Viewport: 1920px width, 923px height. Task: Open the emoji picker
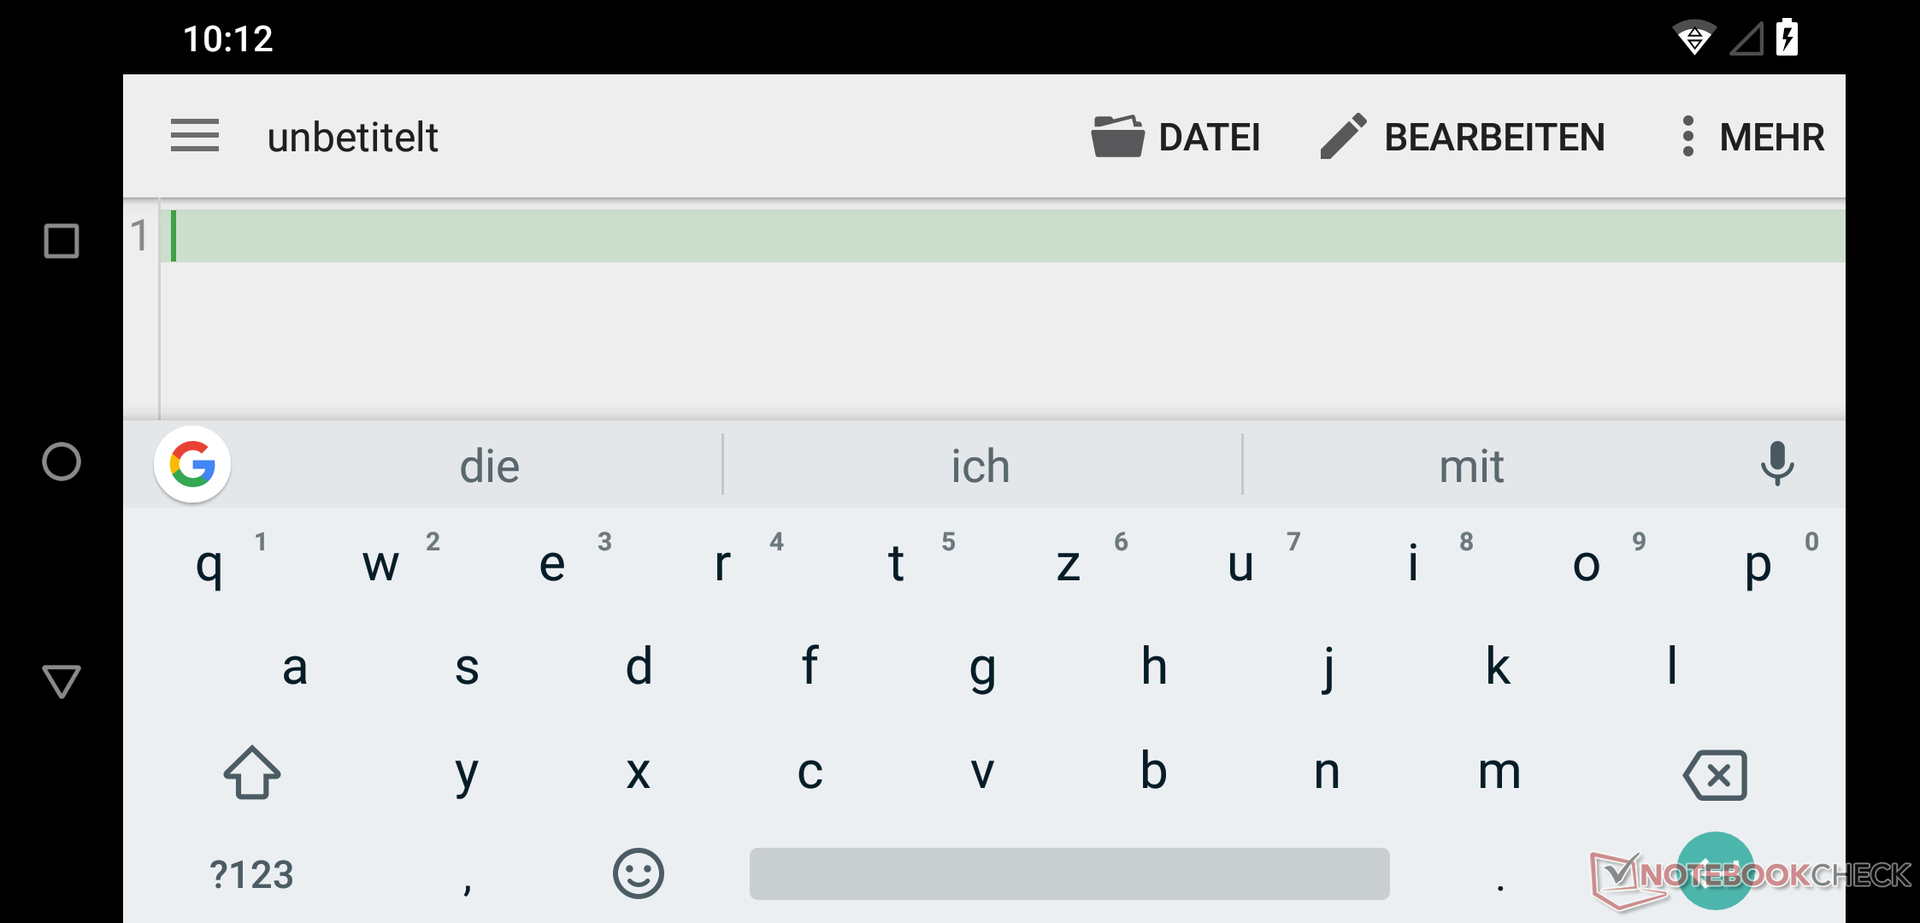click(638, 874)
